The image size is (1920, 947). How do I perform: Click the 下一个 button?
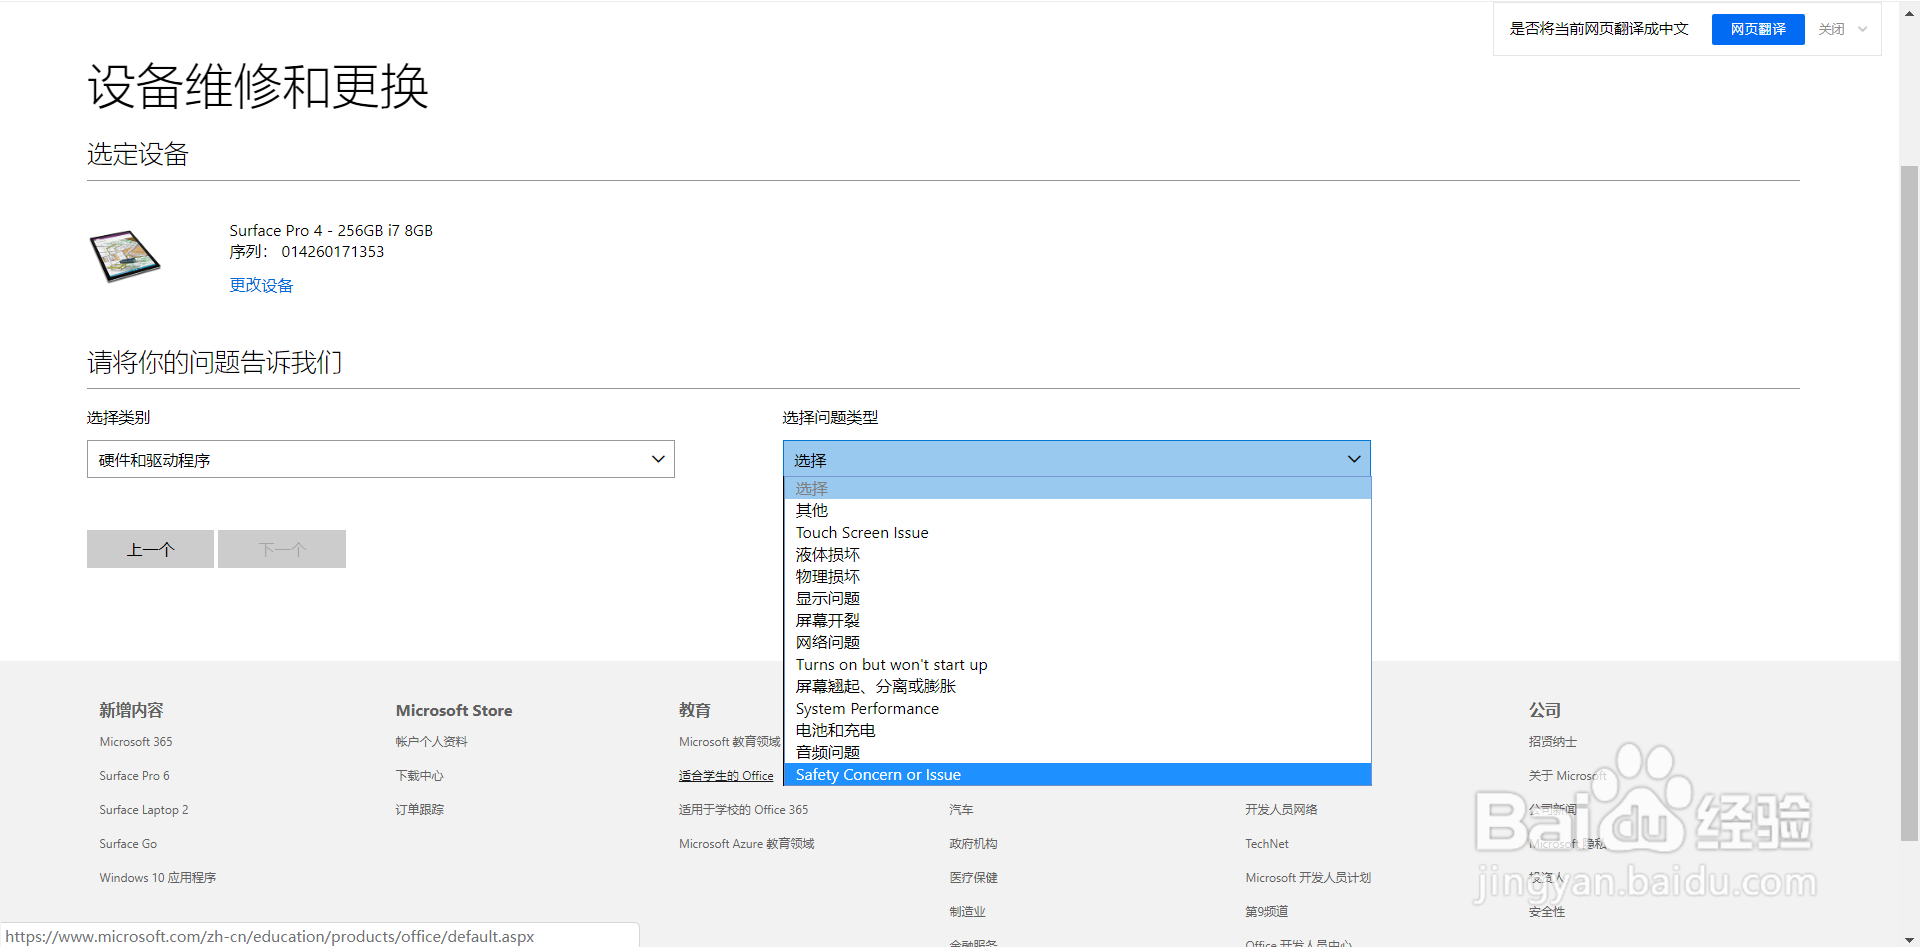point(282,549)
